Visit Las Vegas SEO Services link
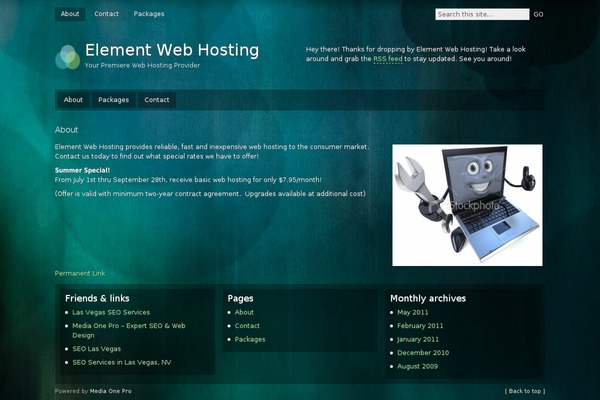Viewport: 600px width, 400px height. pyautogui.click(x=111, y=312)
